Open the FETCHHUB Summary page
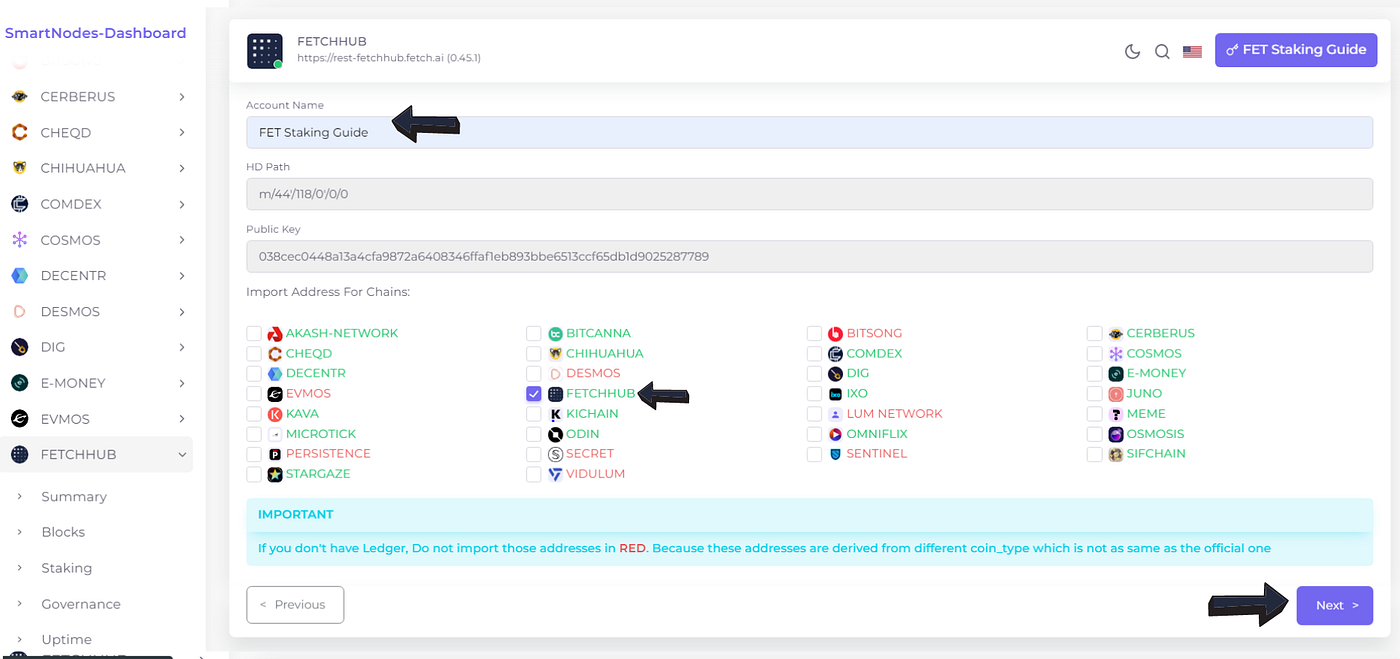The height and width of the screenshot is (659, 1400). (74, 497)
